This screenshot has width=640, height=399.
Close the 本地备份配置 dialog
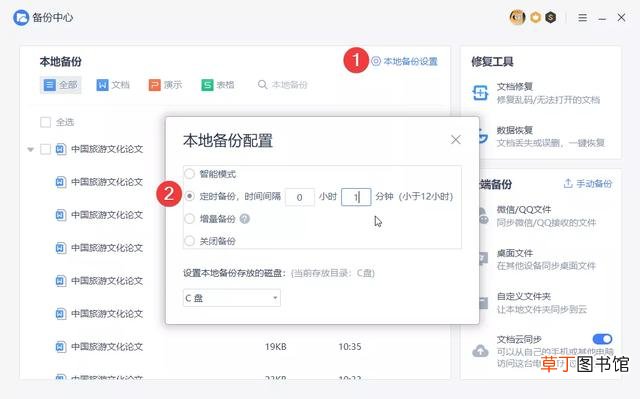tap(456, 140)
